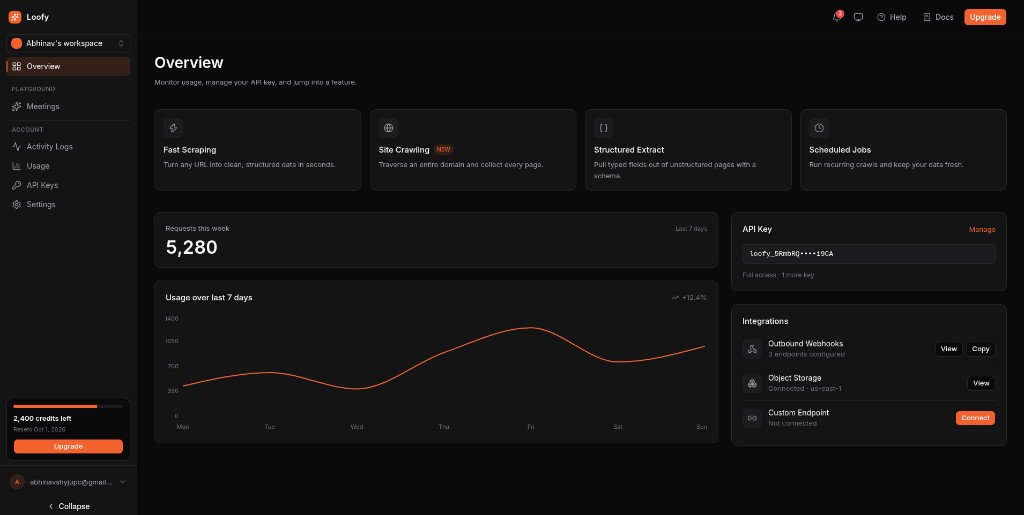Click the Structured Extract braces icon
This screenshot has width=1024, height=515.
603,128
